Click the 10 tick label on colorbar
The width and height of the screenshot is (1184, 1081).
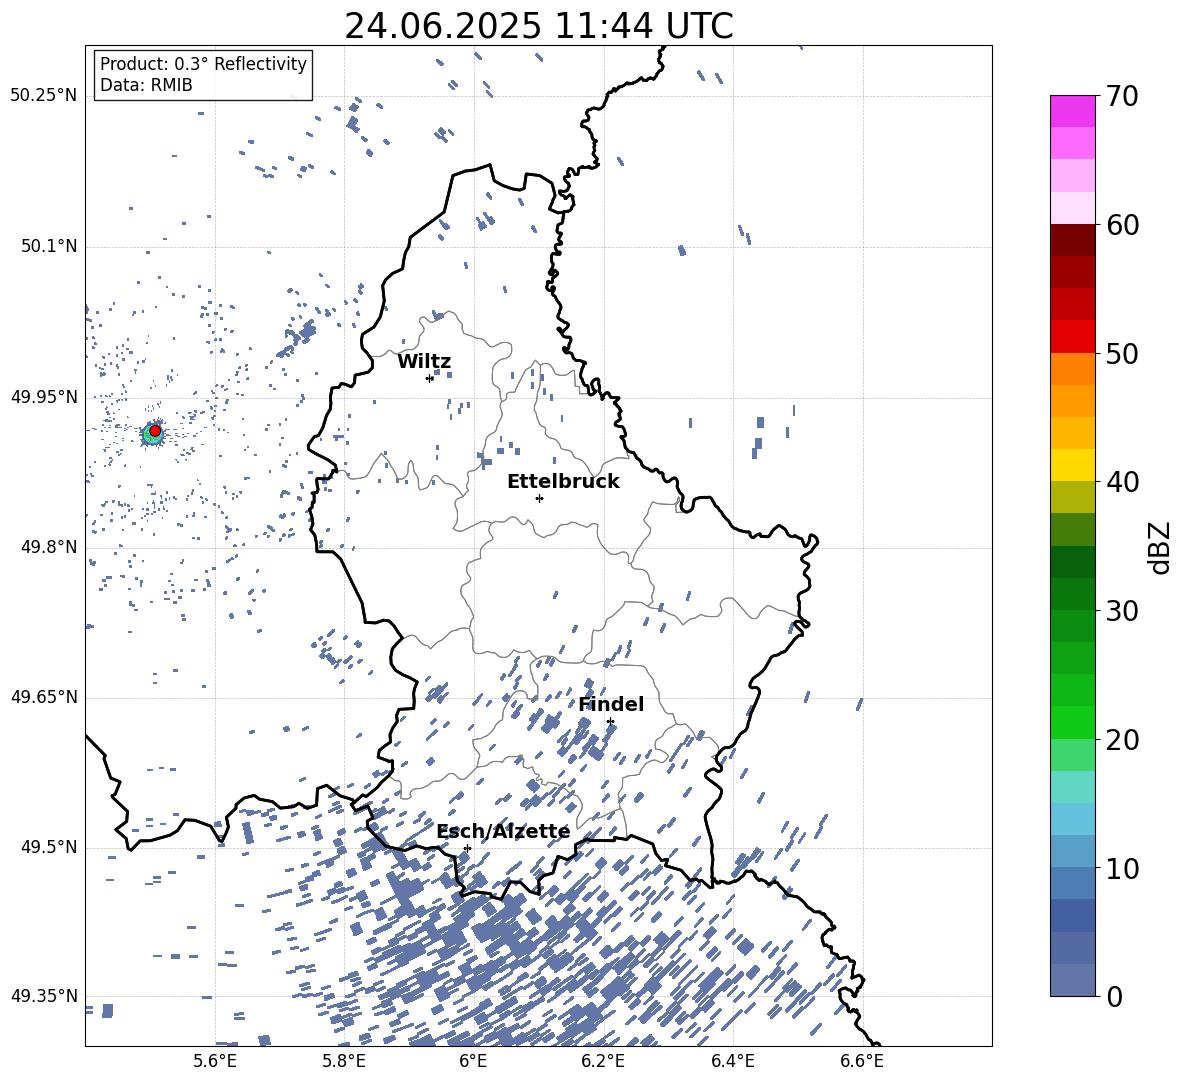1122,868
